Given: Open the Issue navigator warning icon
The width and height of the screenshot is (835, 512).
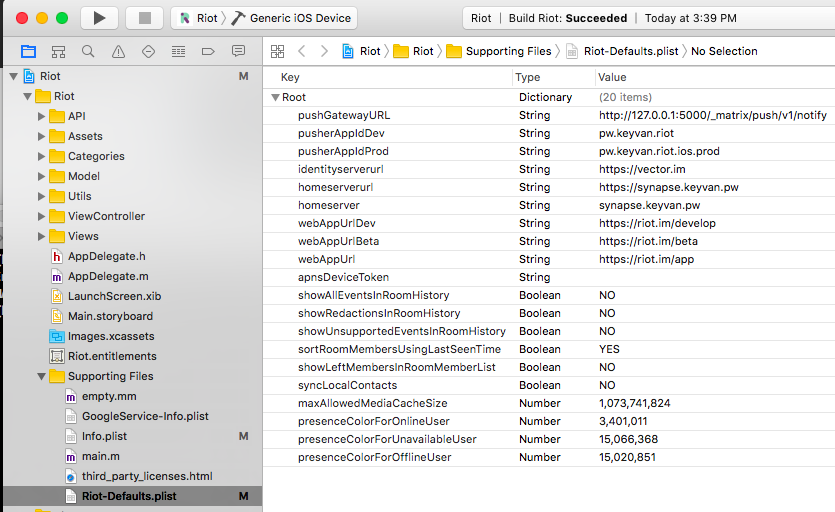Looking at the screenshot, I should click(x=118, y=52).
